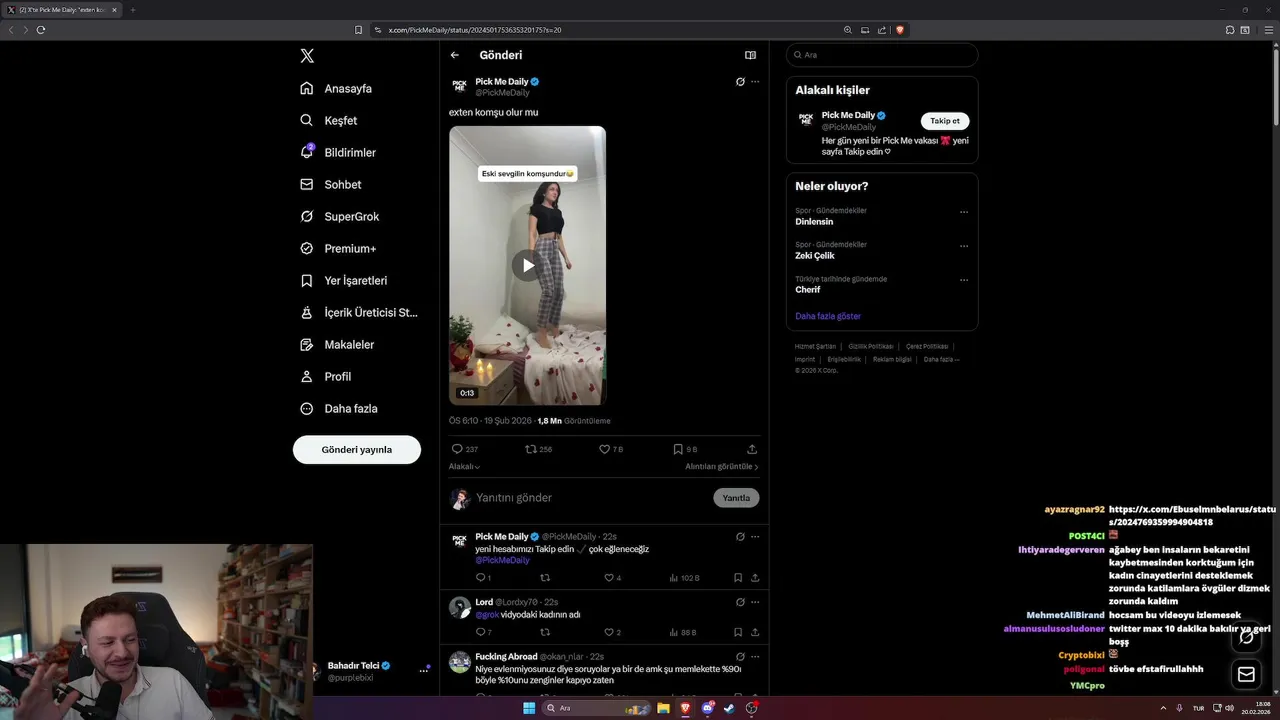Open Yer İşaretleri bookmarks
This screenshot has height=720, width=1280.
click(x=343, y=280)
